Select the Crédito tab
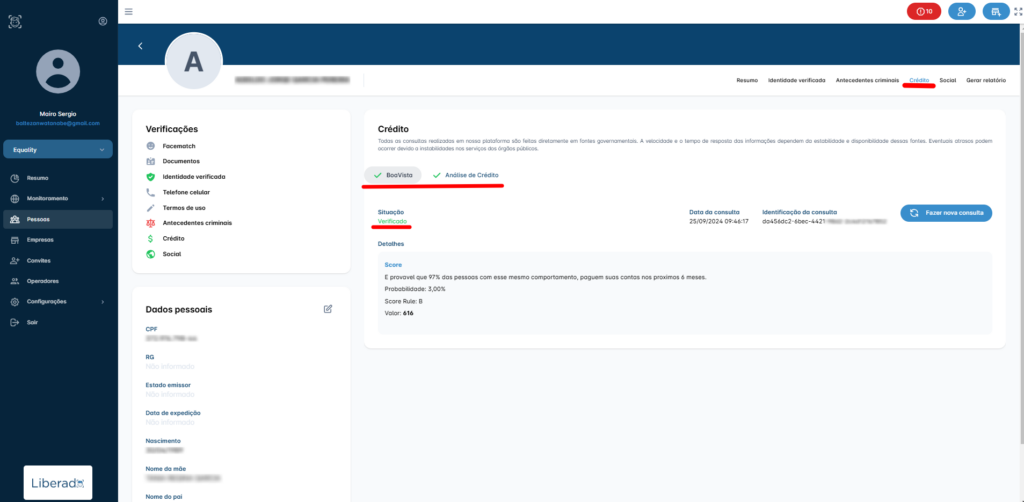This screenshot has height=502, width=1024. pos(919,80)
